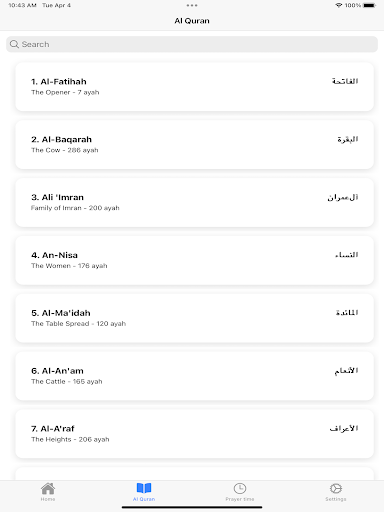Image resolution: width=384 pixels, height=512 pixels.
Task: Choose surah 6. Al-An'am
Action: point(194,376)
